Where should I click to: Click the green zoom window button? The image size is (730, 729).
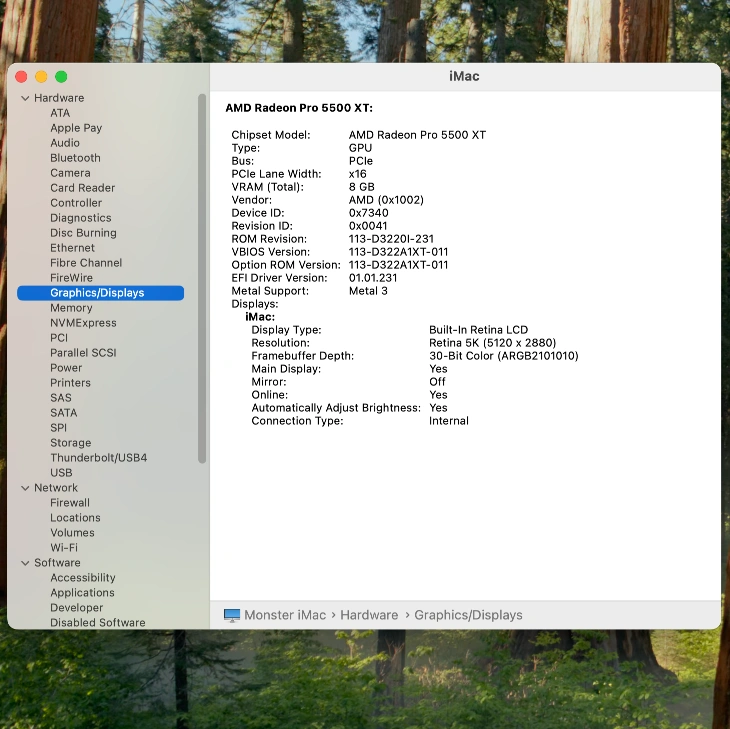pos(61,77)
